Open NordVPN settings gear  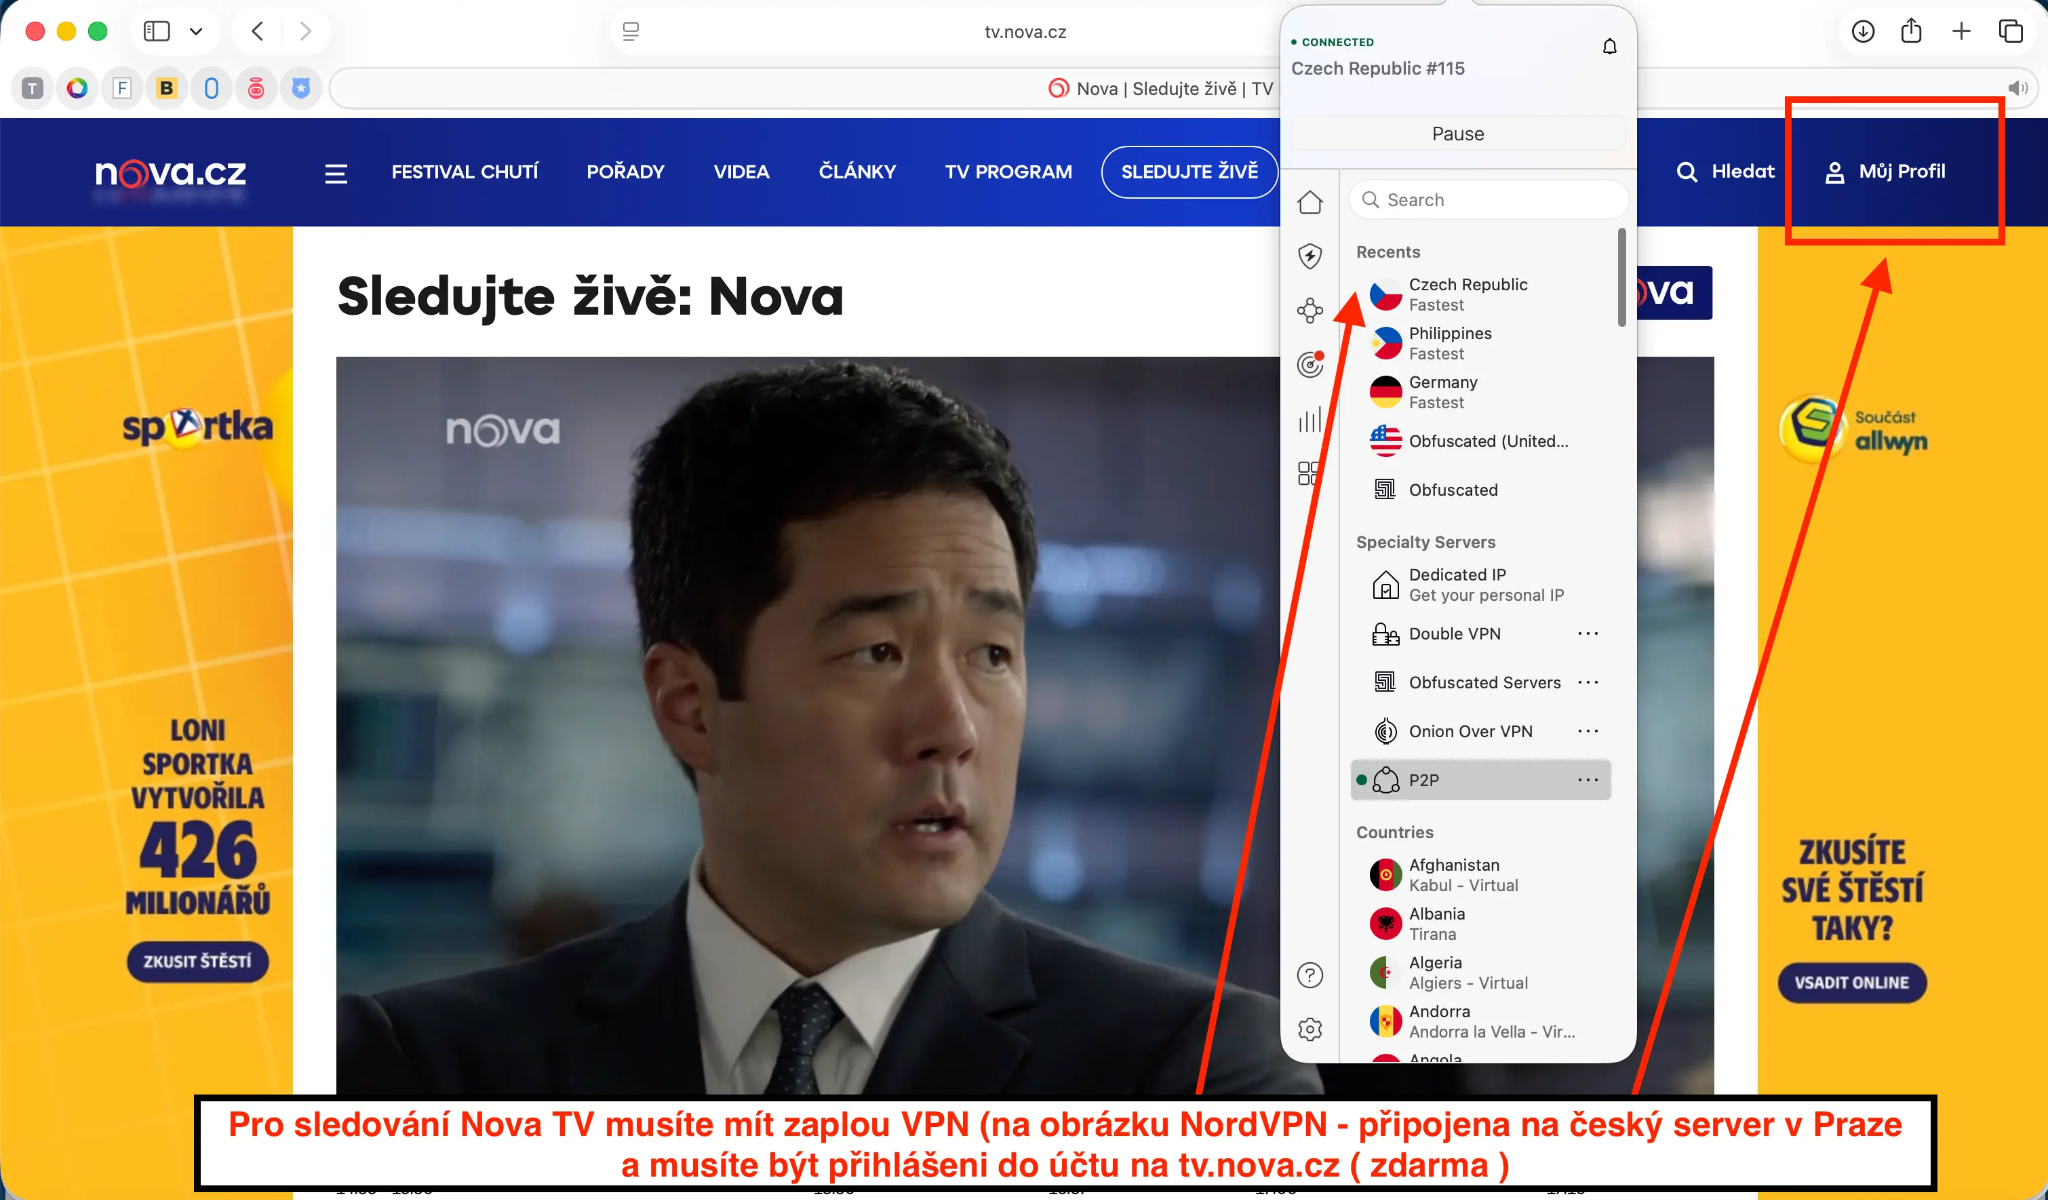pyautogui.click(x=1310, y=1028)
